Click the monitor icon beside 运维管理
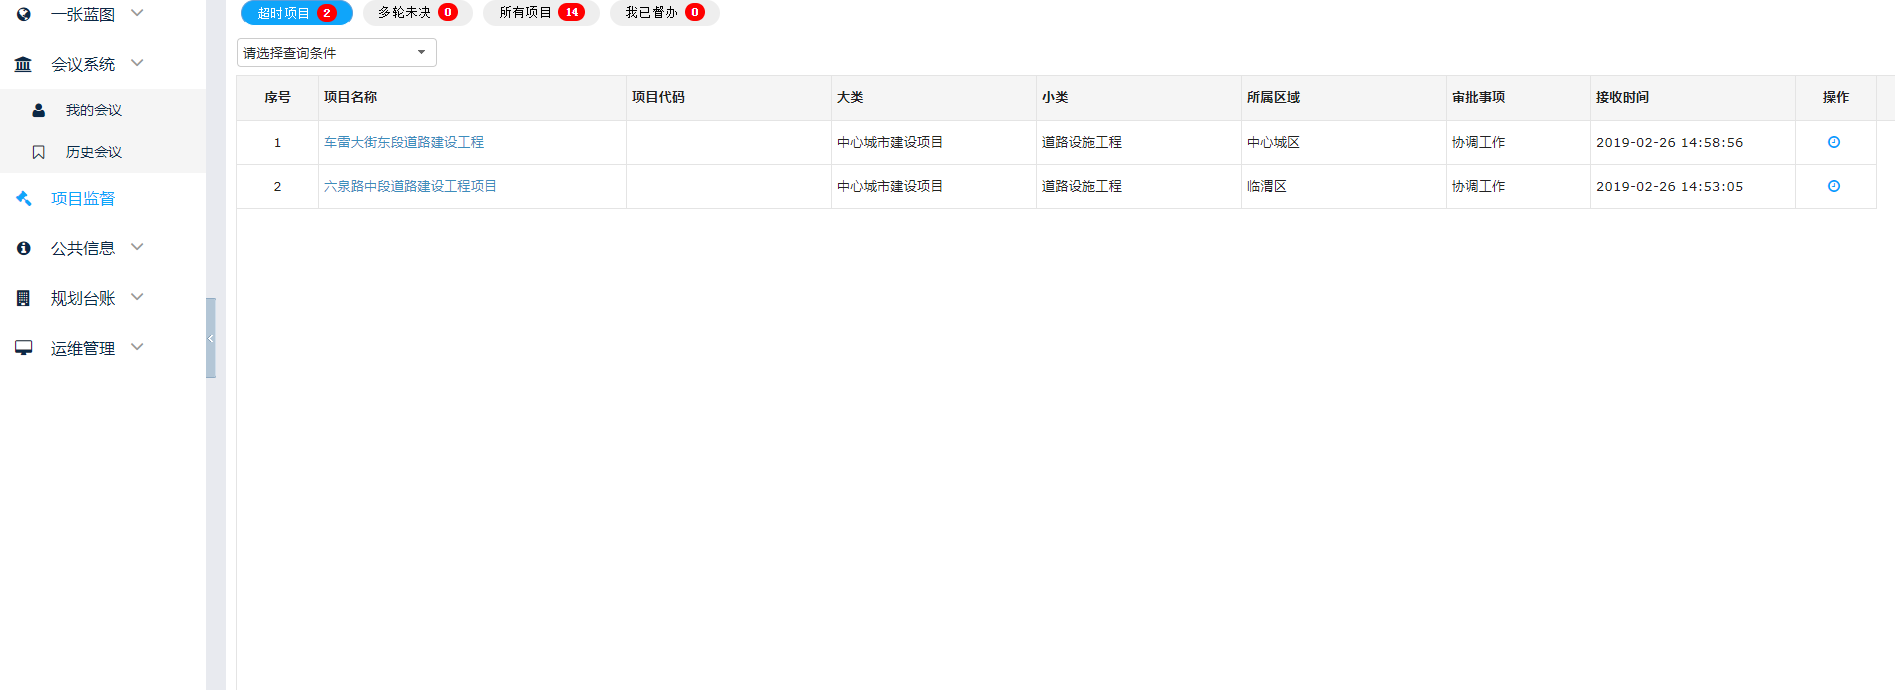Viewport: 1895px width, 690px height. [x=24, y=348]
